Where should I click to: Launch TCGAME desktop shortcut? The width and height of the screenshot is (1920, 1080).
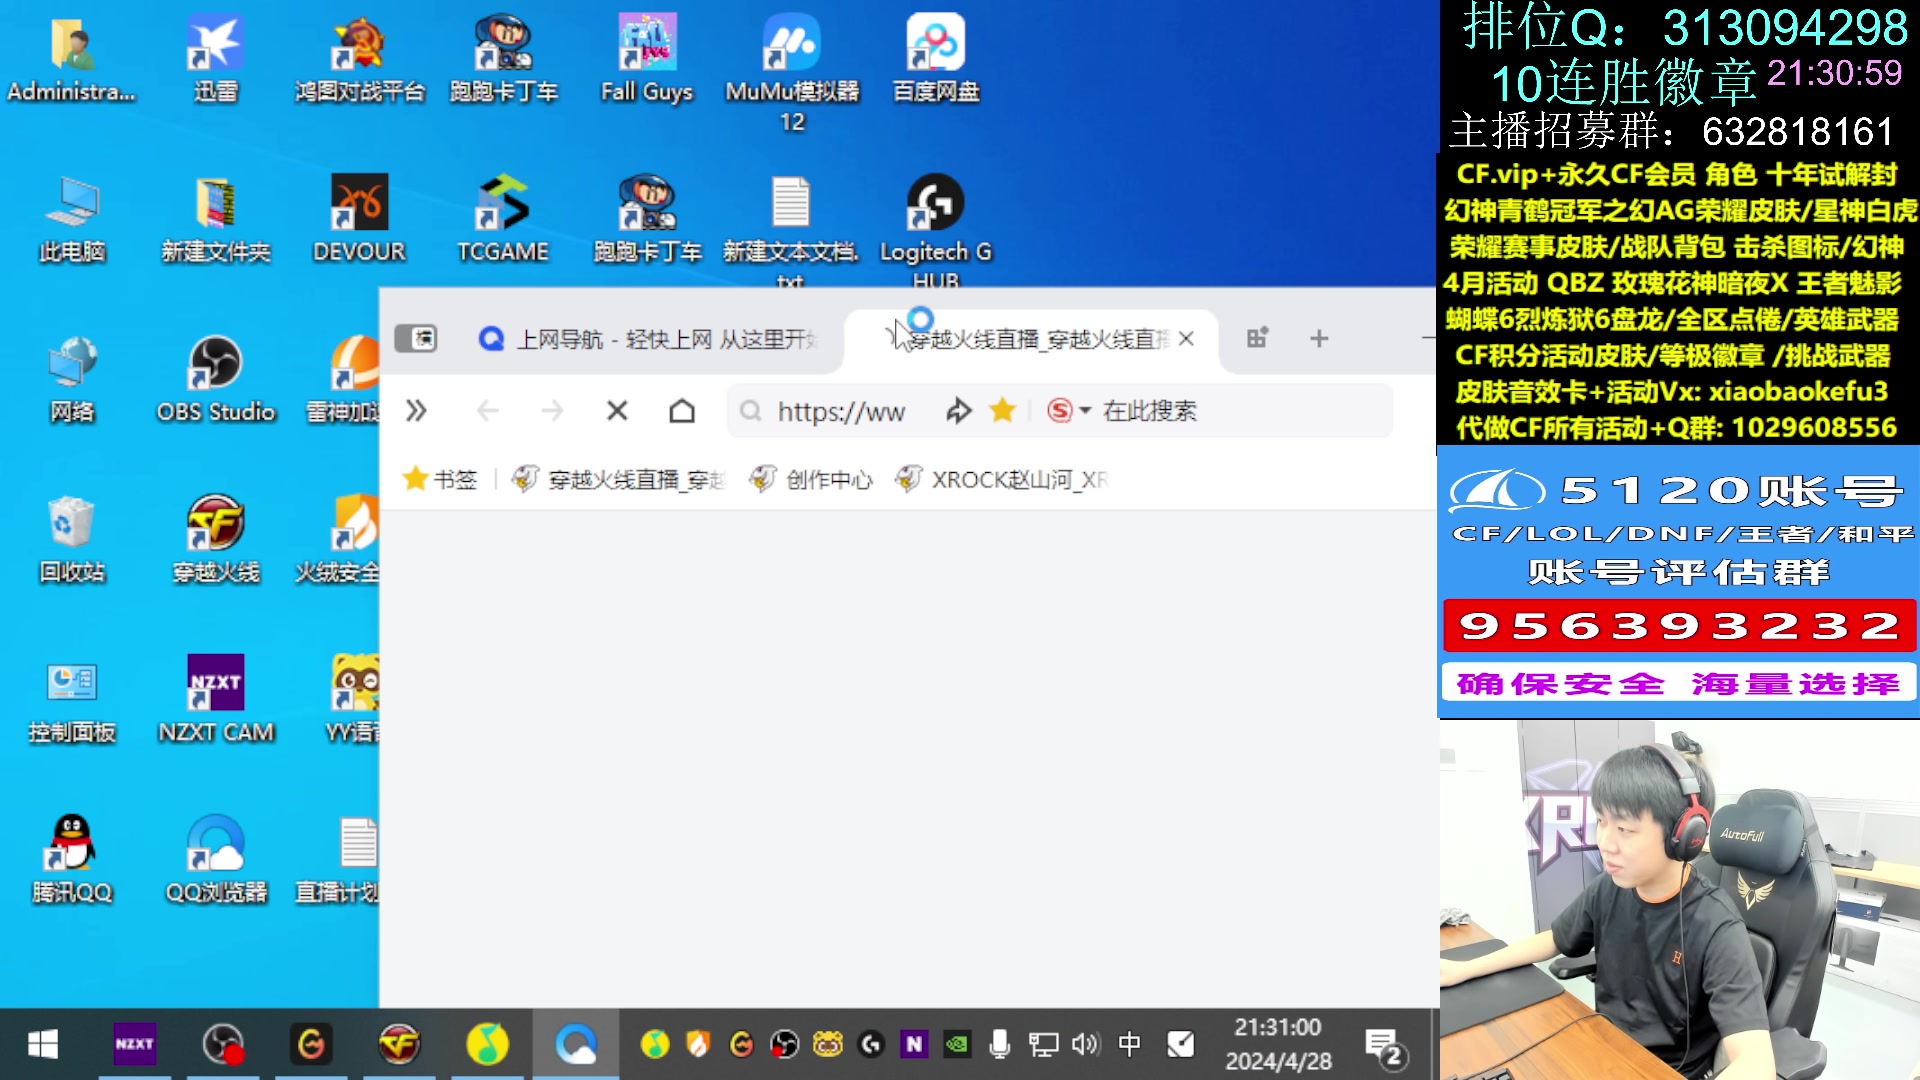click(x=503, y=220)
